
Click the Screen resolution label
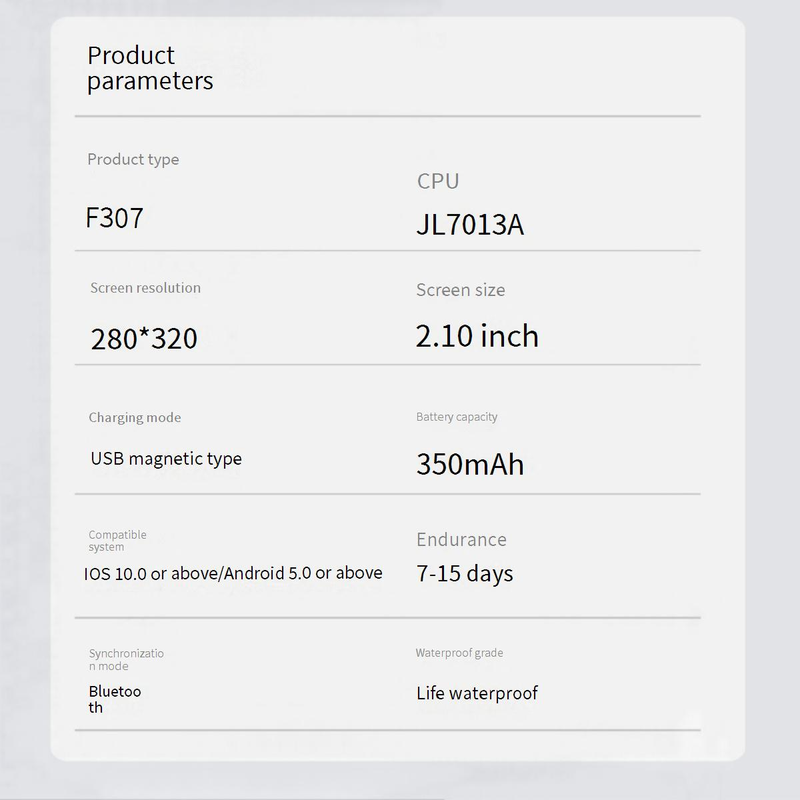coord(145,288)
